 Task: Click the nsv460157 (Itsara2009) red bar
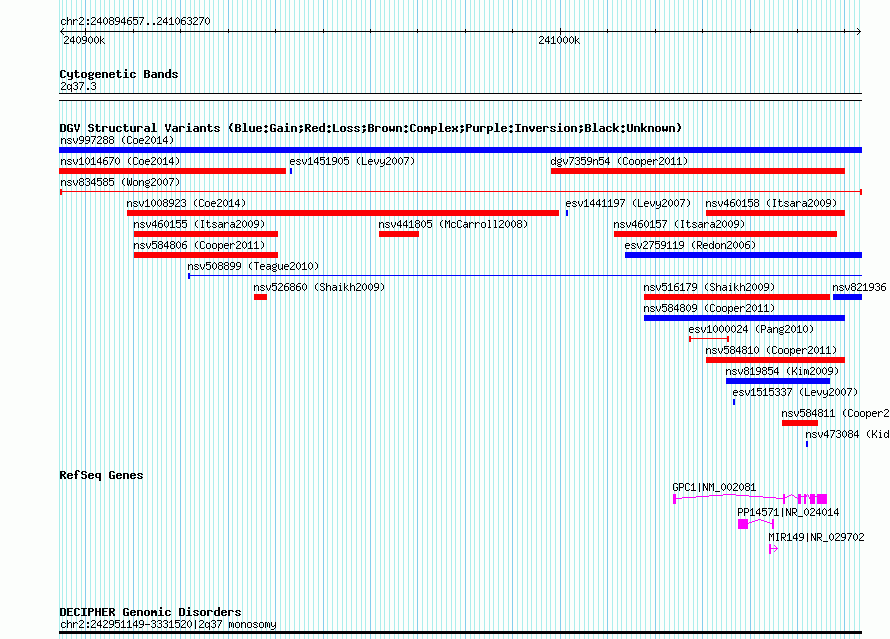coord(725,234)
